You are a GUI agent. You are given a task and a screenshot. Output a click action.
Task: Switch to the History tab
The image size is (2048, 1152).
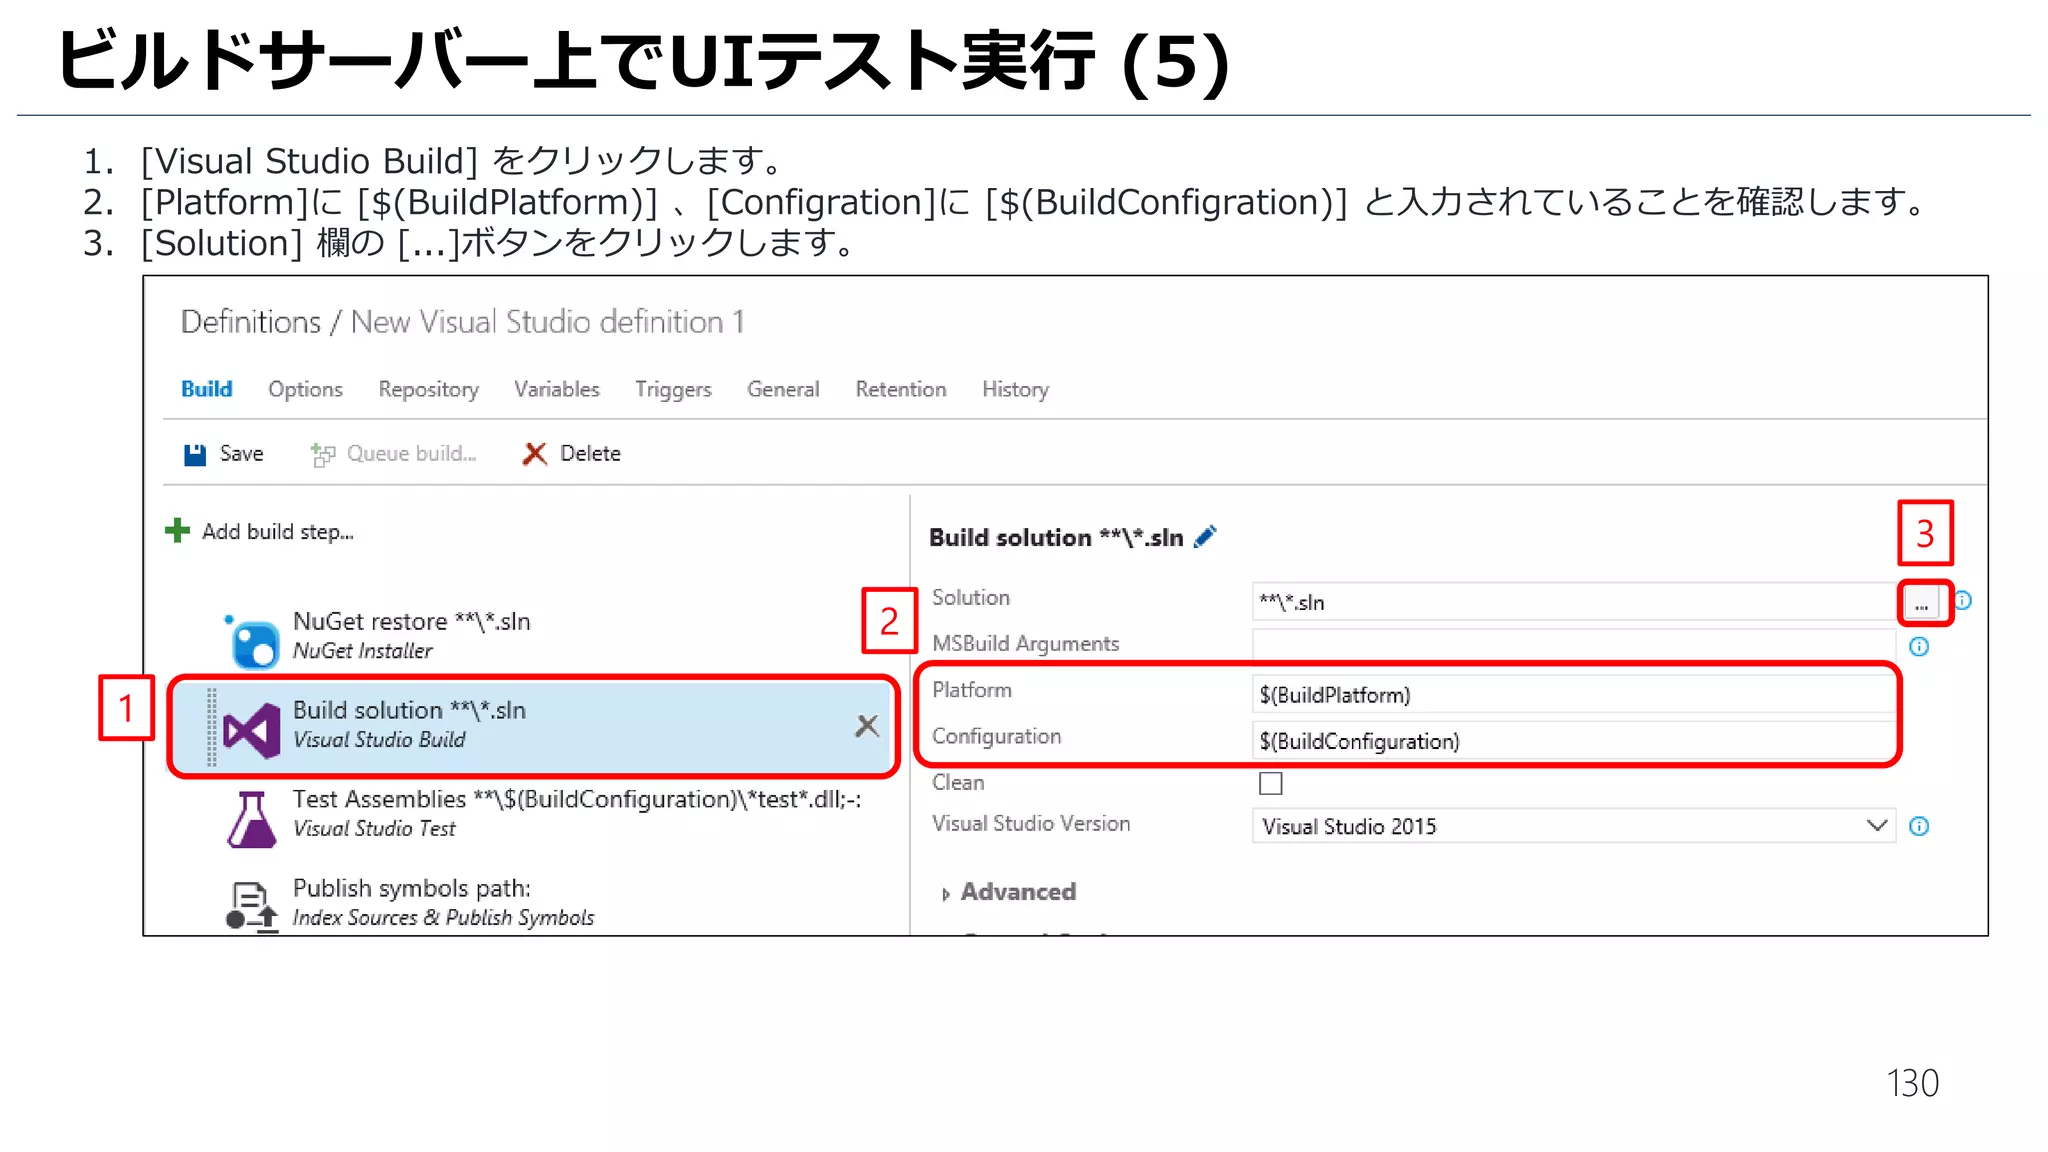(1015, 389)
